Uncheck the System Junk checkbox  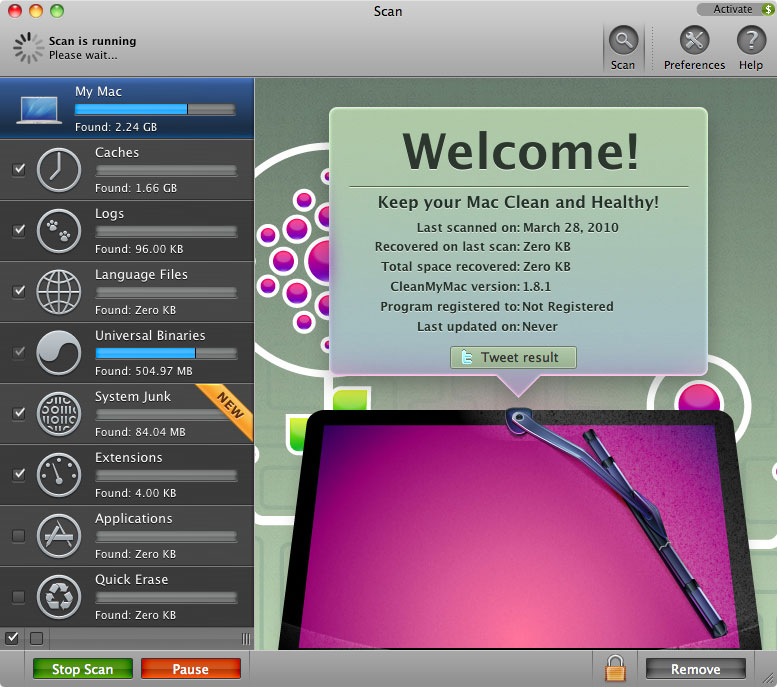[19, 413]
